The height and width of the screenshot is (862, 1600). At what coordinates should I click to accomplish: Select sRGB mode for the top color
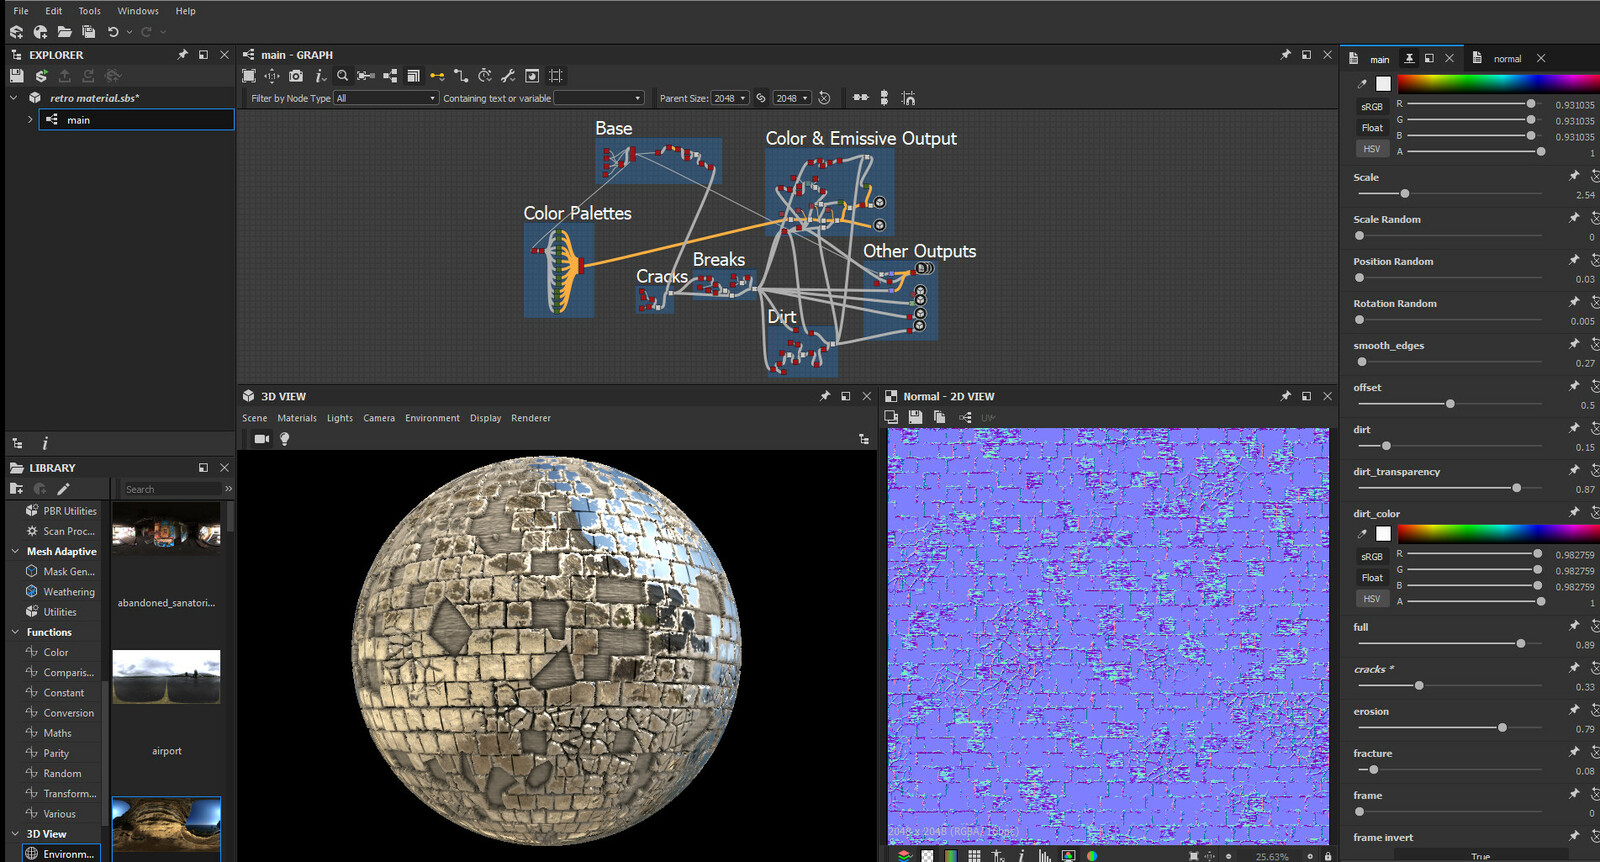1371,107
